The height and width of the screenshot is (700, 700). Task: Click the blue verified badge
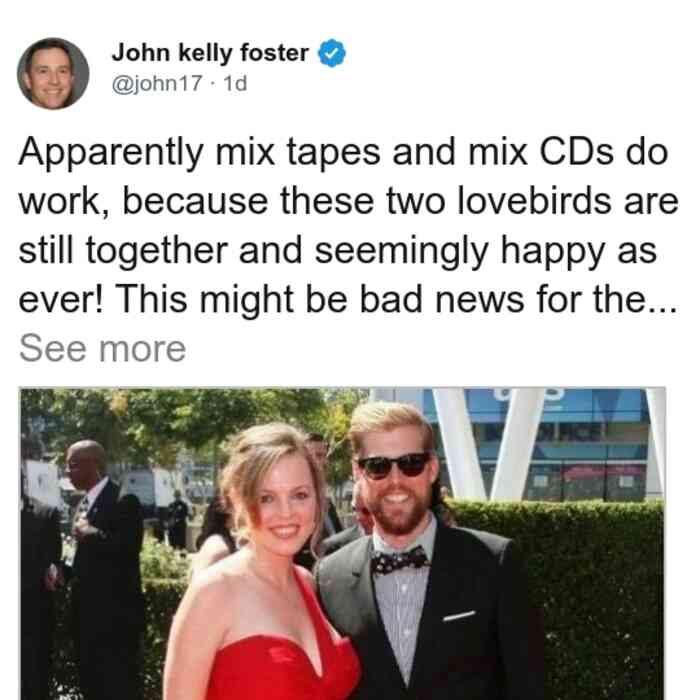331,53
